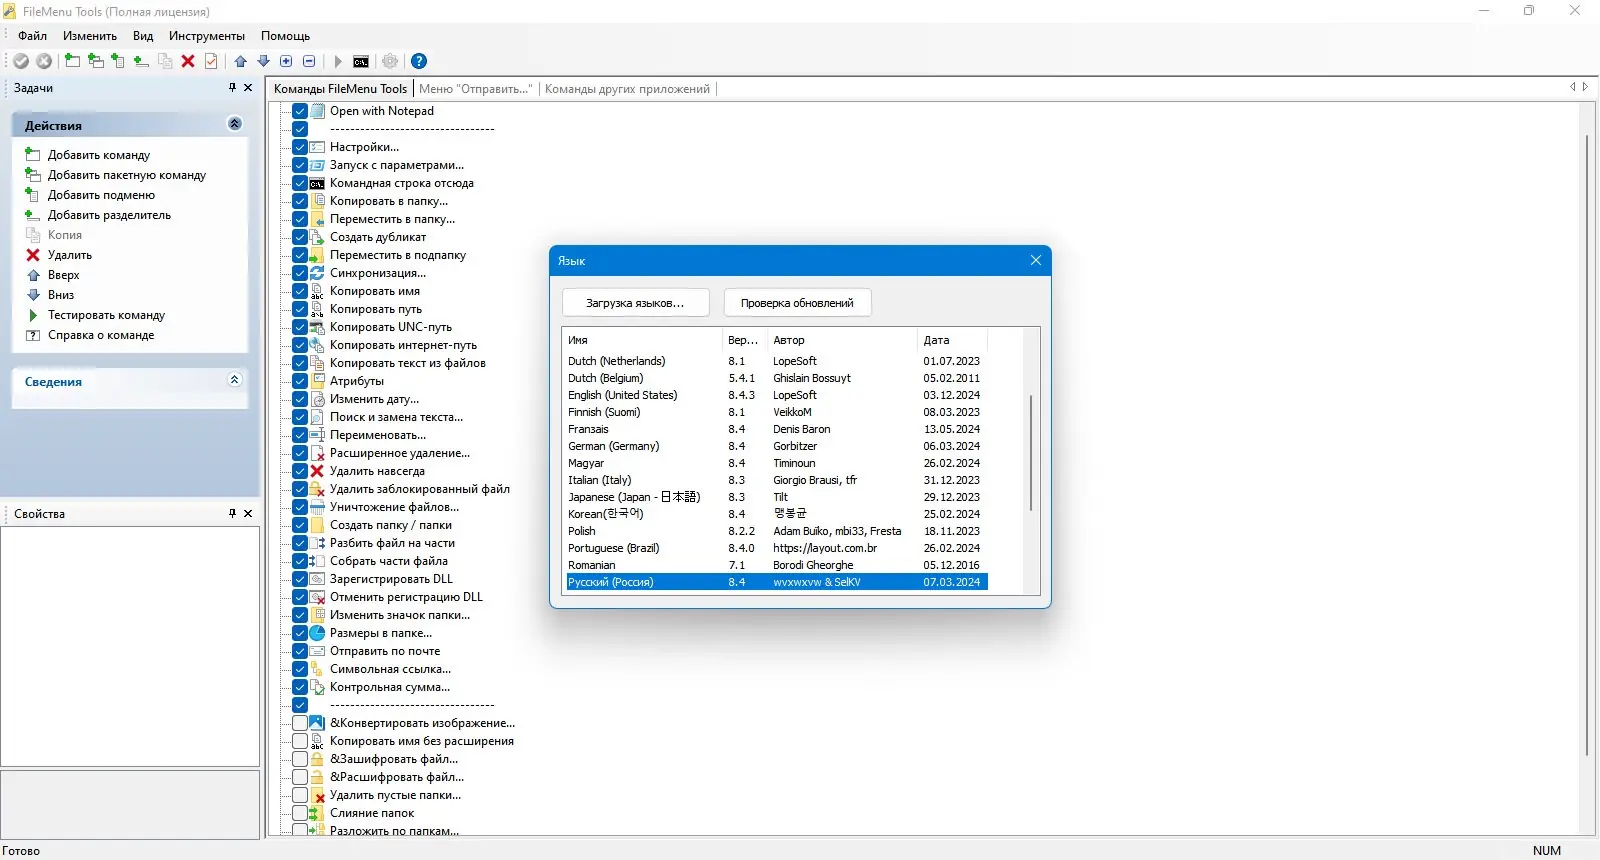The image size is (1600, 860).
Task: Sort the language list by Имя column
Action: [642, 340]
